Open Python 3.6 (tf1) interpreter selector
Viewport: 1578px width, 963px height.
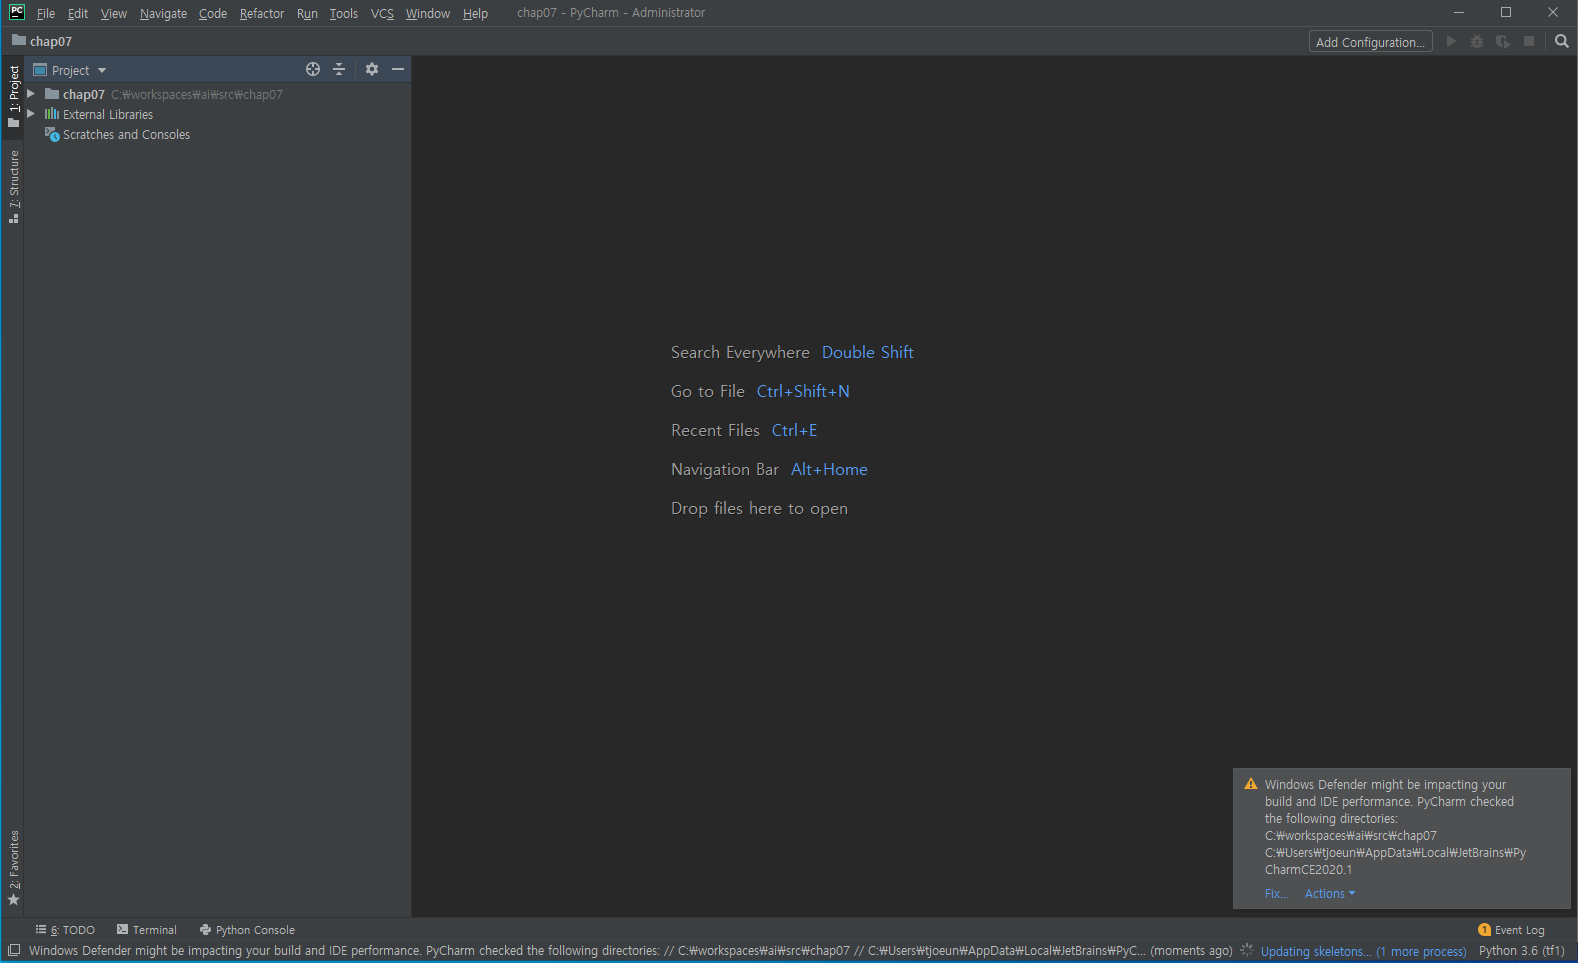pyautogui.click(x=1521, y=951)
